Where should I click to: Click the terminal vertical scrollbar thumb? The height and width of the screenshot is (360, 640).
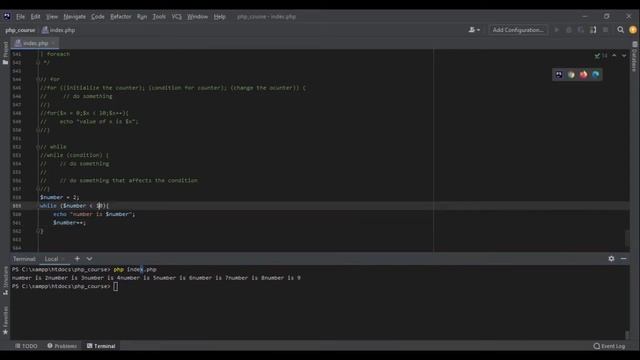pyautogui.click(x=627, y=335)
